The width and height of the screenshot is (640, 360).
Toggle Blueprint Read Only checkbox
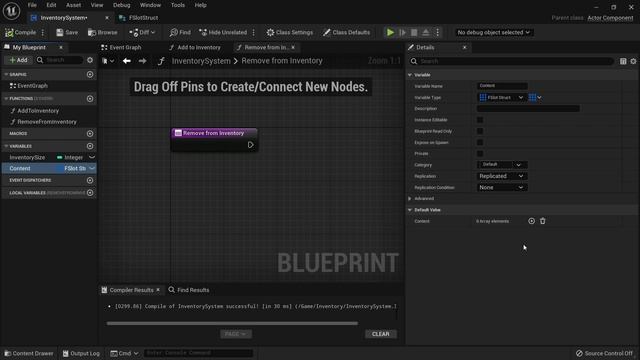(x=480, y=131)
